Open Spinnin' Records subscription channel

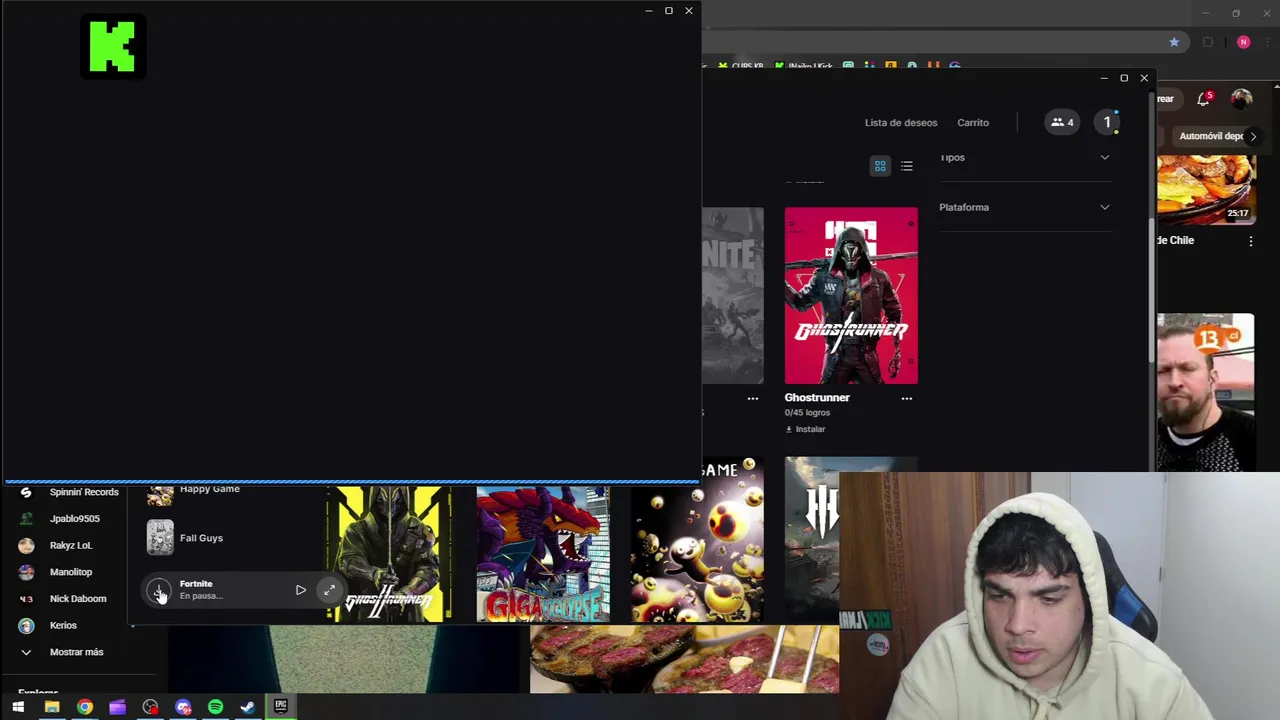[70, 492]
